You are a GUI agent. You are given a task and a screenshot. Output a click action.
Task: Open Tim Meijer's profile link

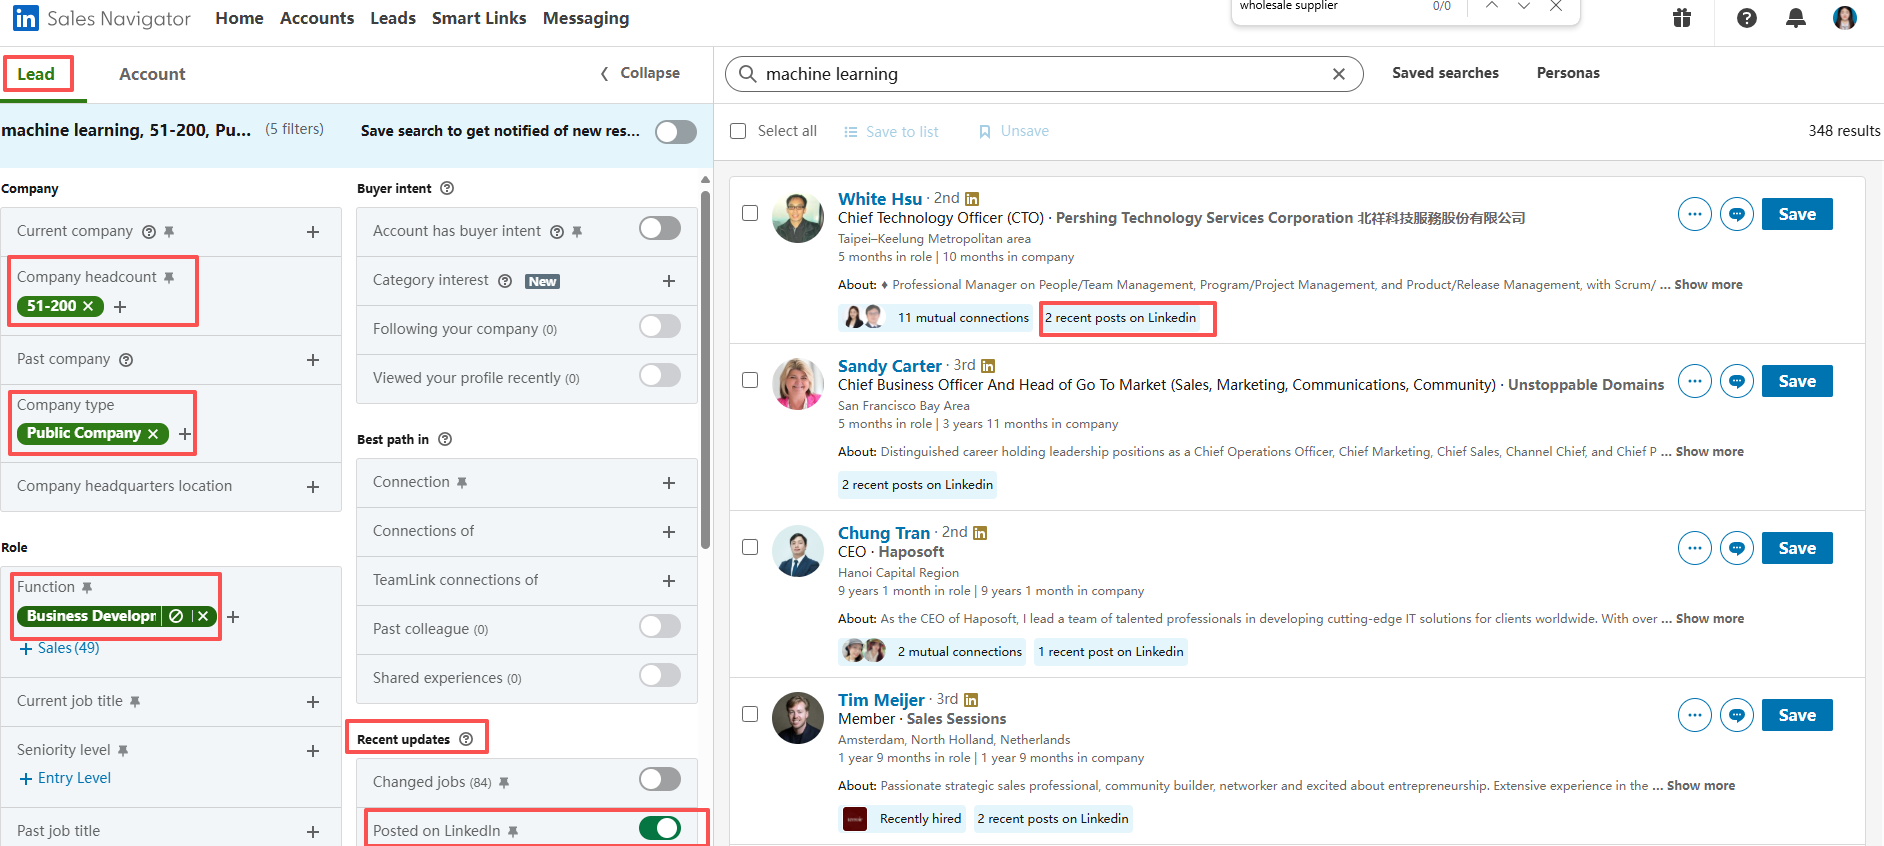click(x=881, y=700)
